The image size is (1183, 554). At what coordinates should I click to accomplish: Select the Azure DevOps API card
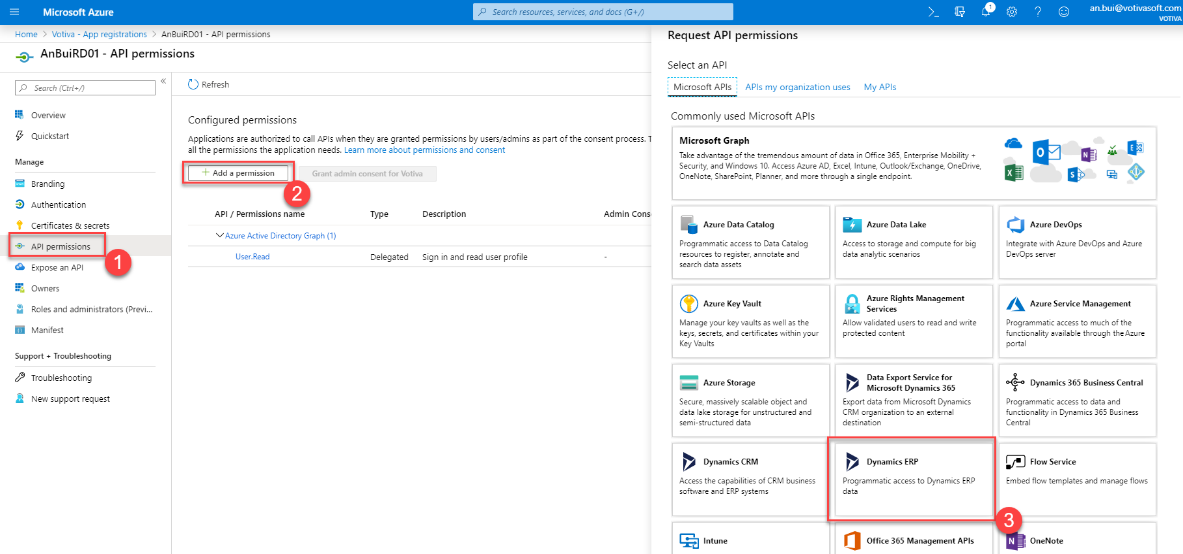click(x=1077, y=240)
